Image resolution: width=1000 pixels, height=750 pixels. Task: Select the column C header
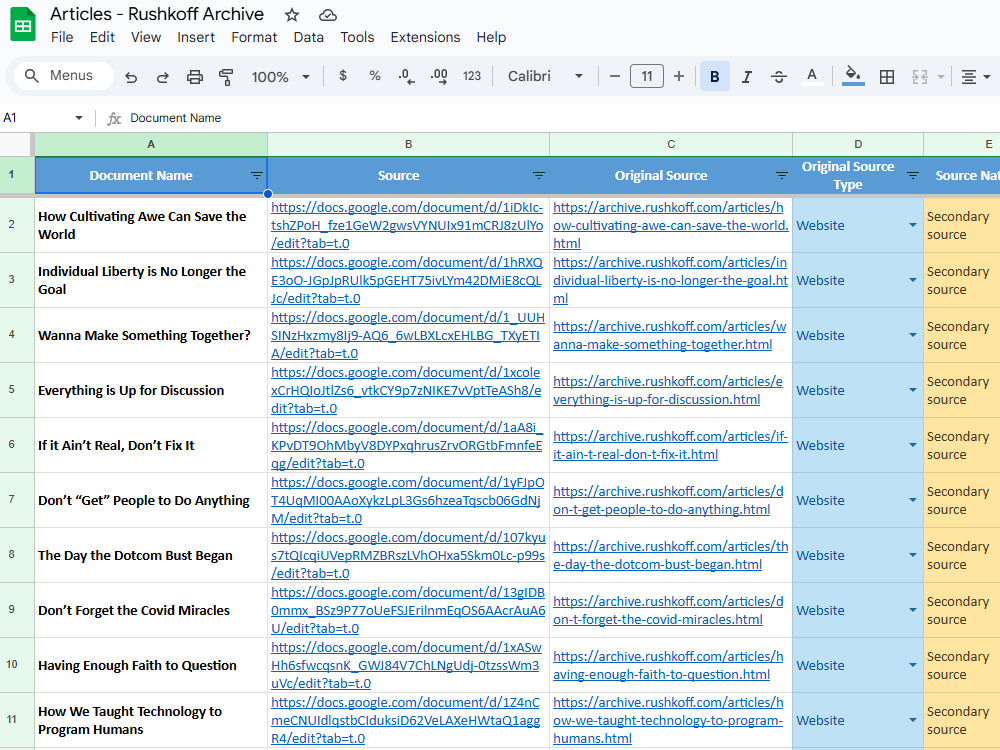(x=671, y=144)
